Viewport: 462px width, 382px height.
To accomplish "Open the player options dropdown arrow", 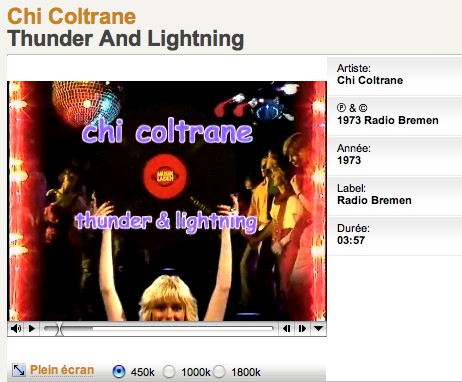I will 318,329.
